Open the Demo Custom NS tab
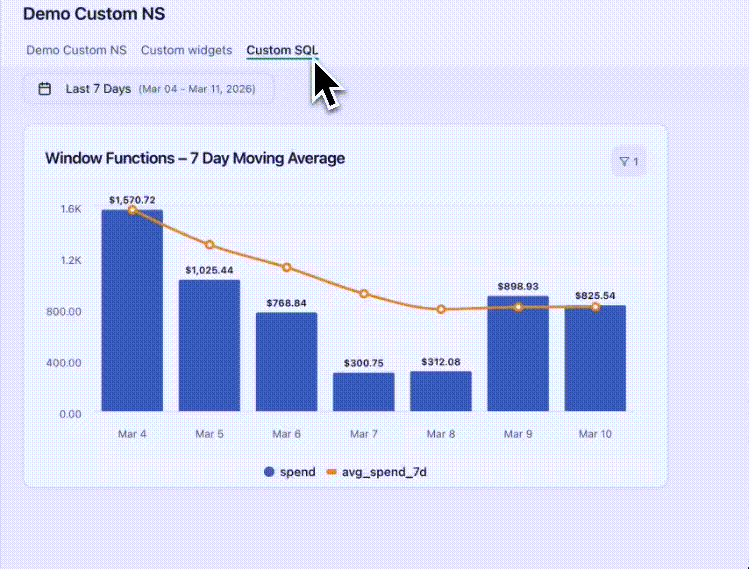The width and height of the screenshot is (749, 569). tap(76, 49)
